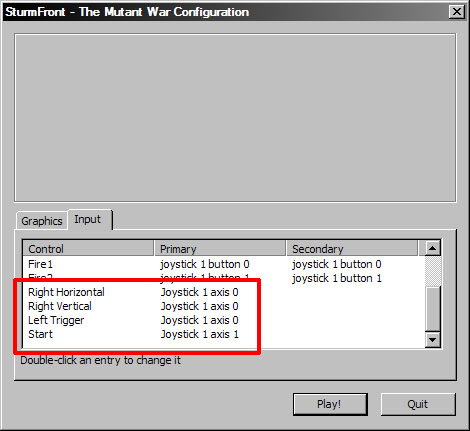
Task: Click Fire1 primary joystick 1 button 0
Action: click(205, 264)
